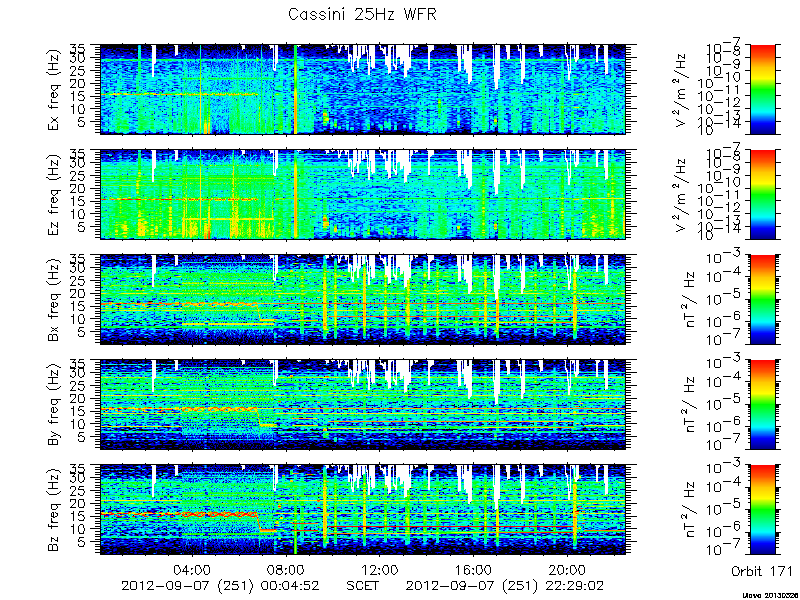Click the Bz panel color scale bar
The width and height of the screenshot is (800, 600).
pos(762,510)
